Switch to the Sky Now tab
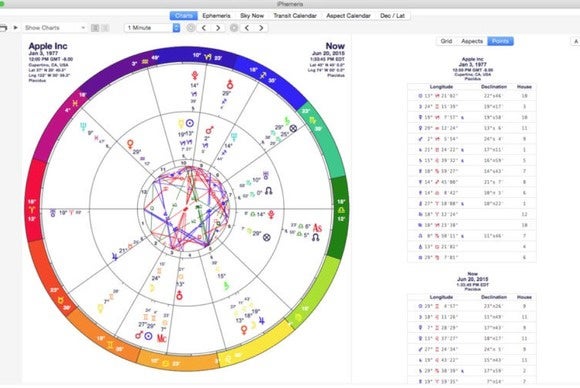 point(252,16)
